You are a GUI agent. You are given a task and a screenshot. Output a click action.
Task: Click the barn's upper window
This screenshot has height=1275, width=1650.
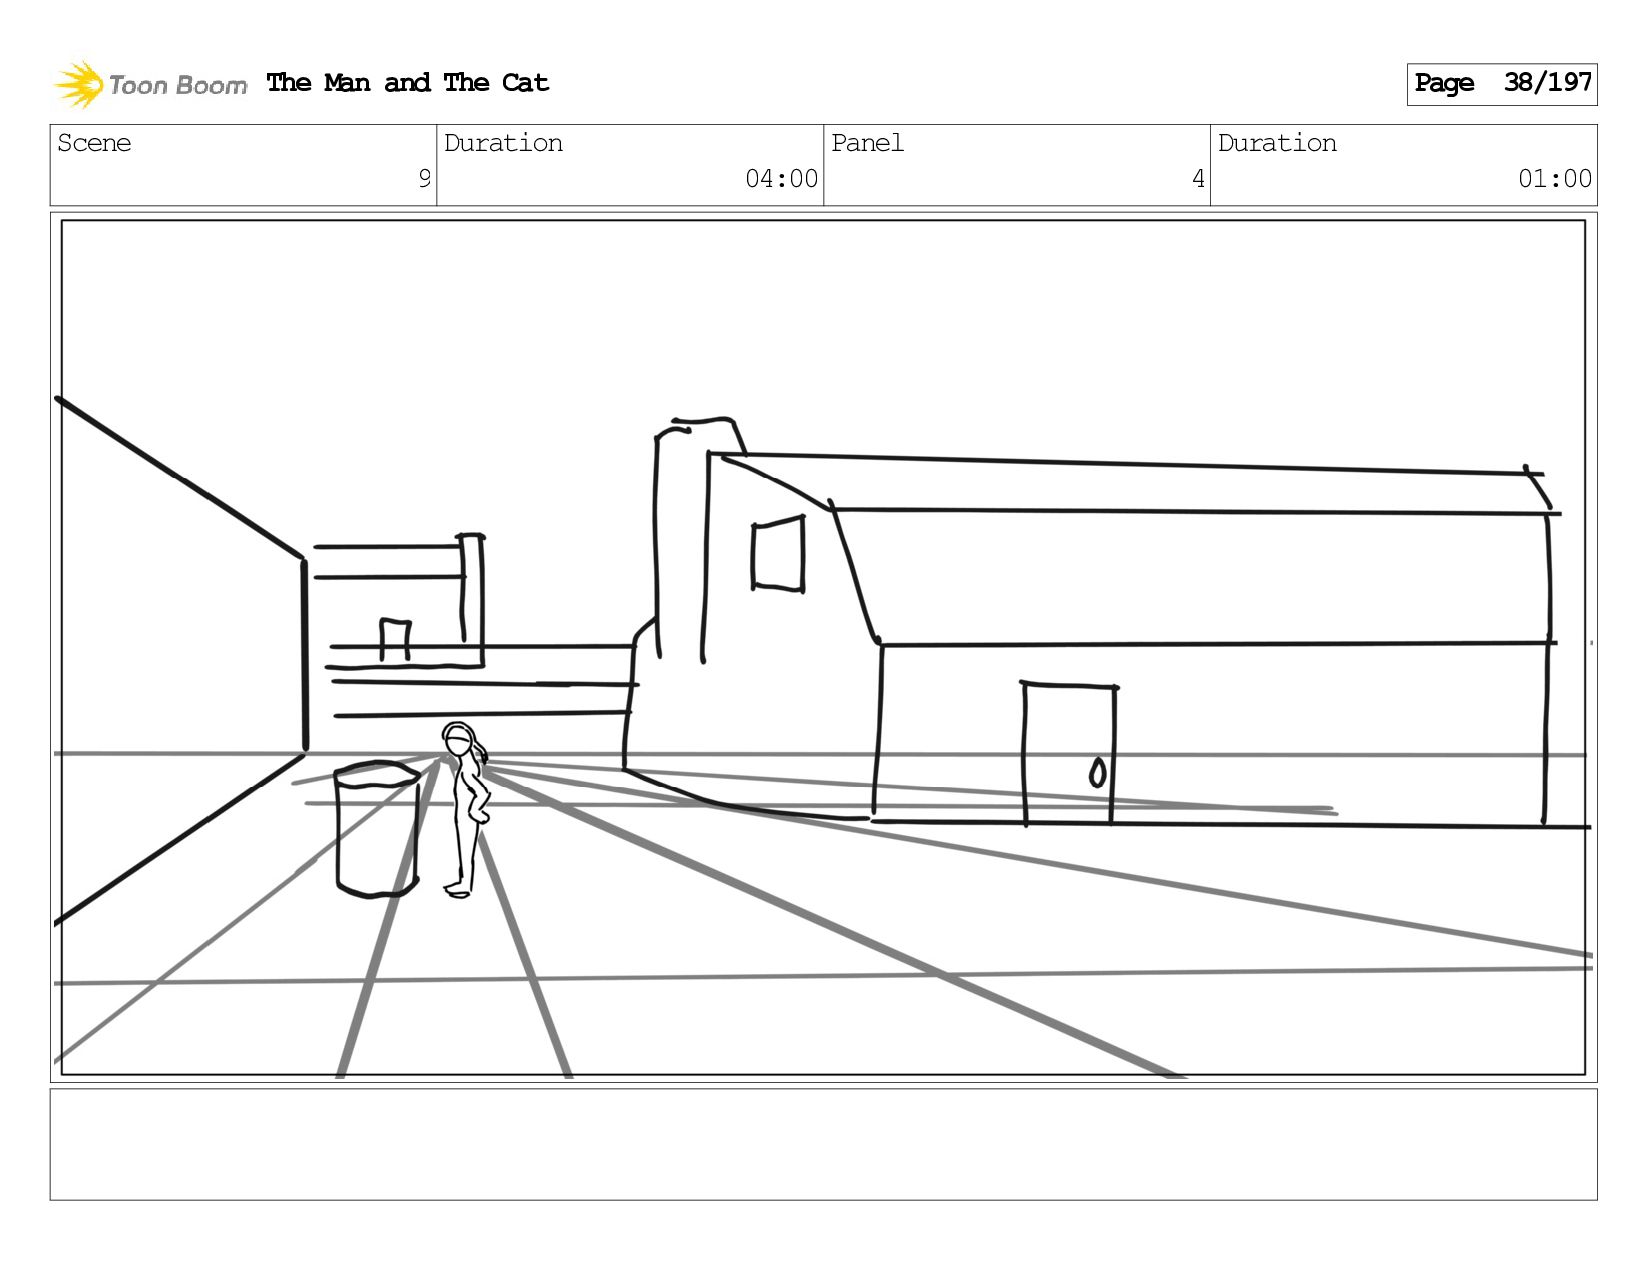778,553
